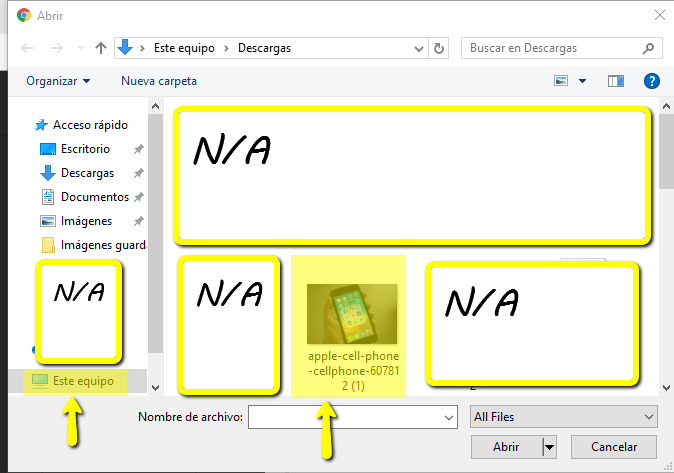The height and width of the screenshot is (473, 674).
Task: Open Descargas folder in sidebar
Action: click(87, 173)
